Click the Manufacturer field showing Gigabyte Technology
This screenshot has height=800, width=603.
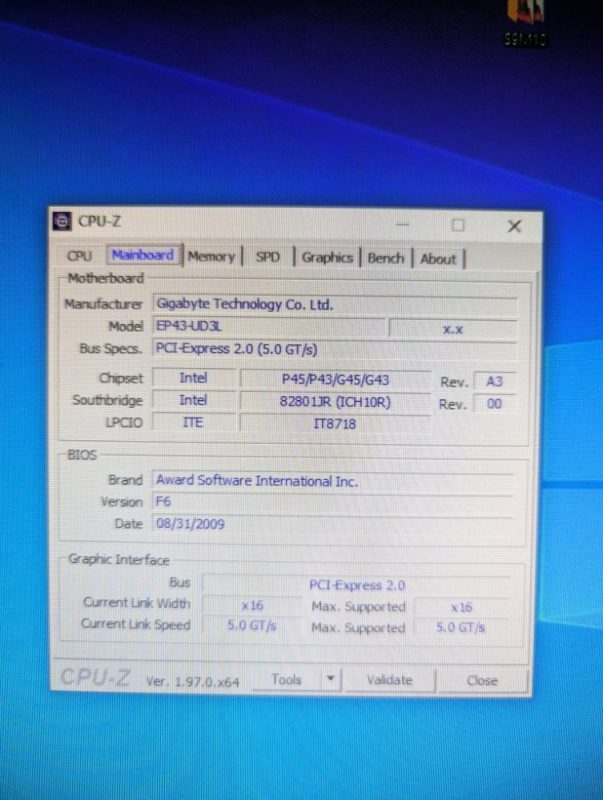(x=334, y=304)
